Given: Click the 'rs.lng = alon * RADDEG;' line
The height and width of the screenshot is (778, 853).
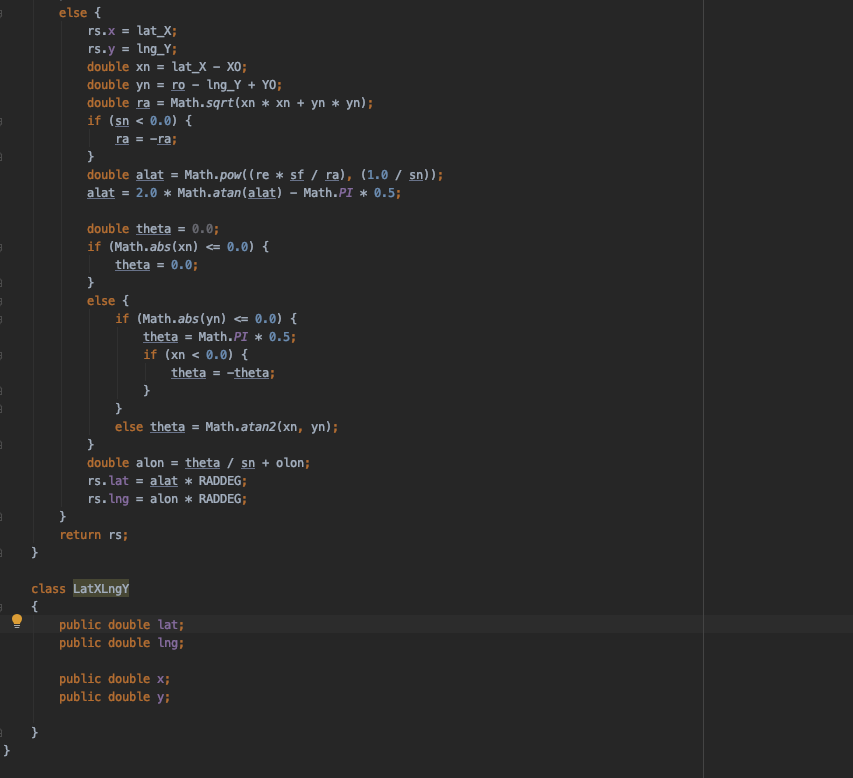Looking at the screenshot, I should [167, 498].
